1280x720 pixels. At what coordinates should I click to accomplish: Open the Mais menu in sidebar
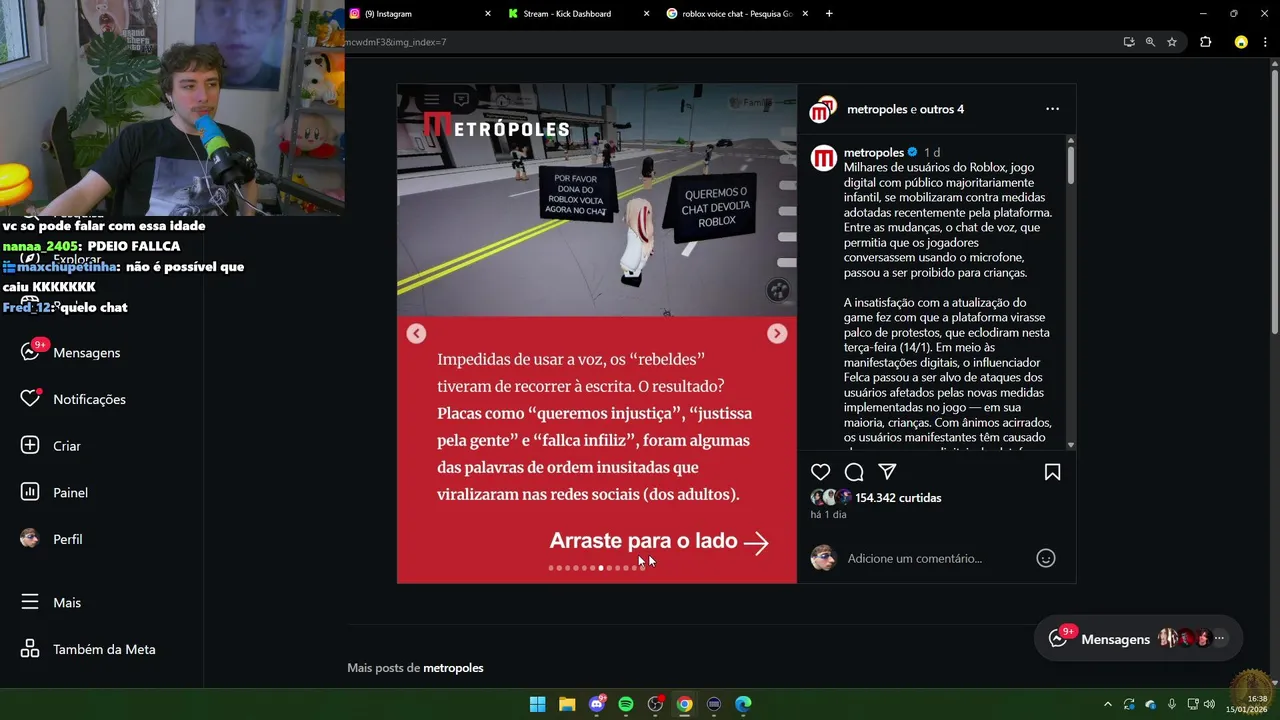pos(50,602)
